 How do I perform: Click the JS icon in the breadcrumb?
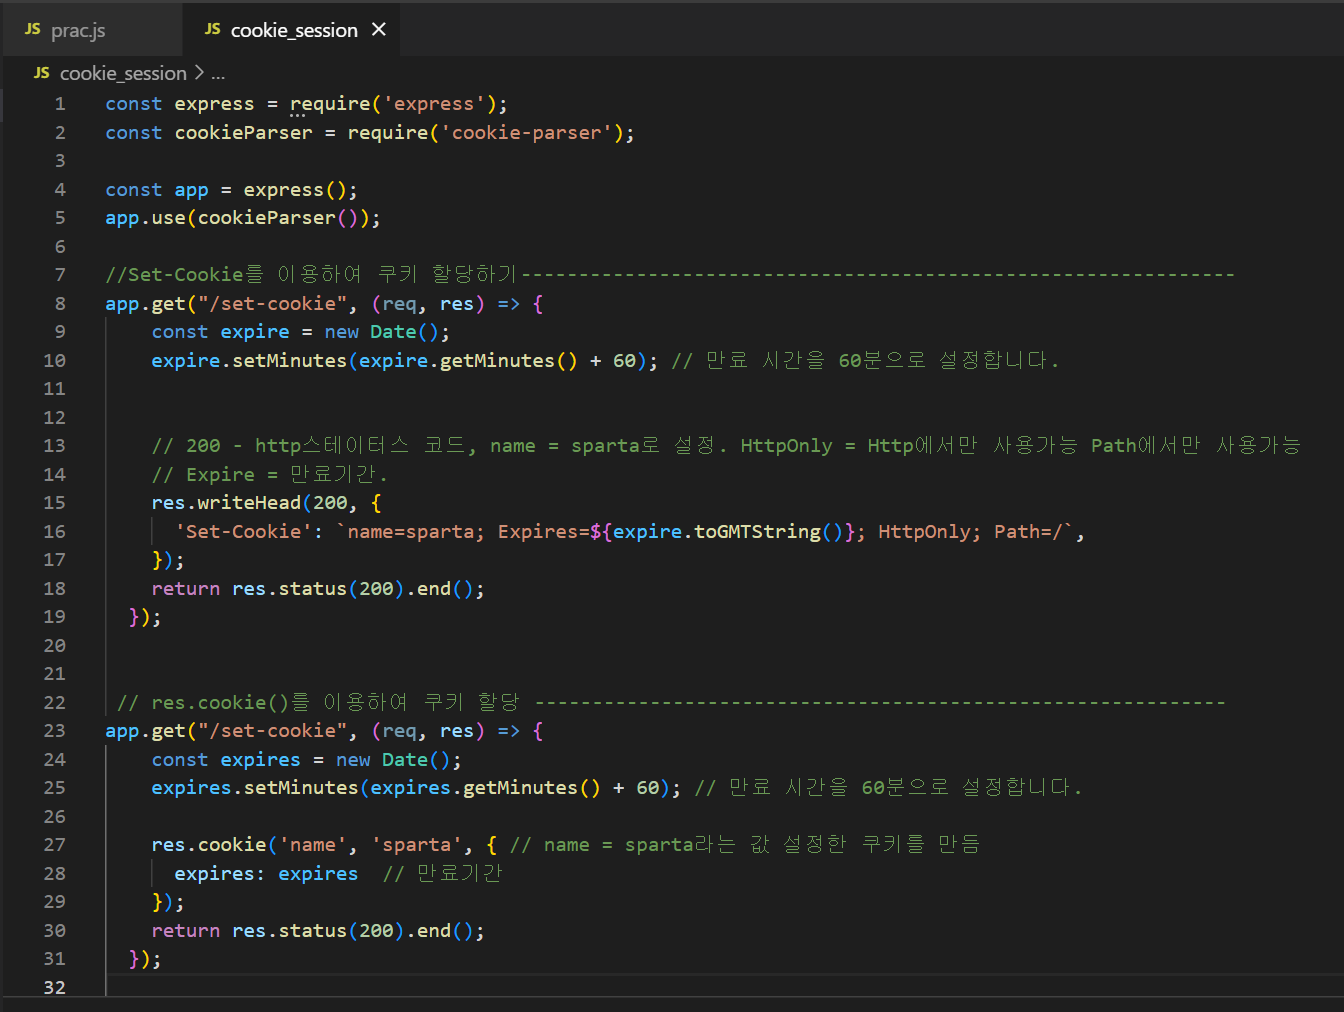click(x=42, y=73)
